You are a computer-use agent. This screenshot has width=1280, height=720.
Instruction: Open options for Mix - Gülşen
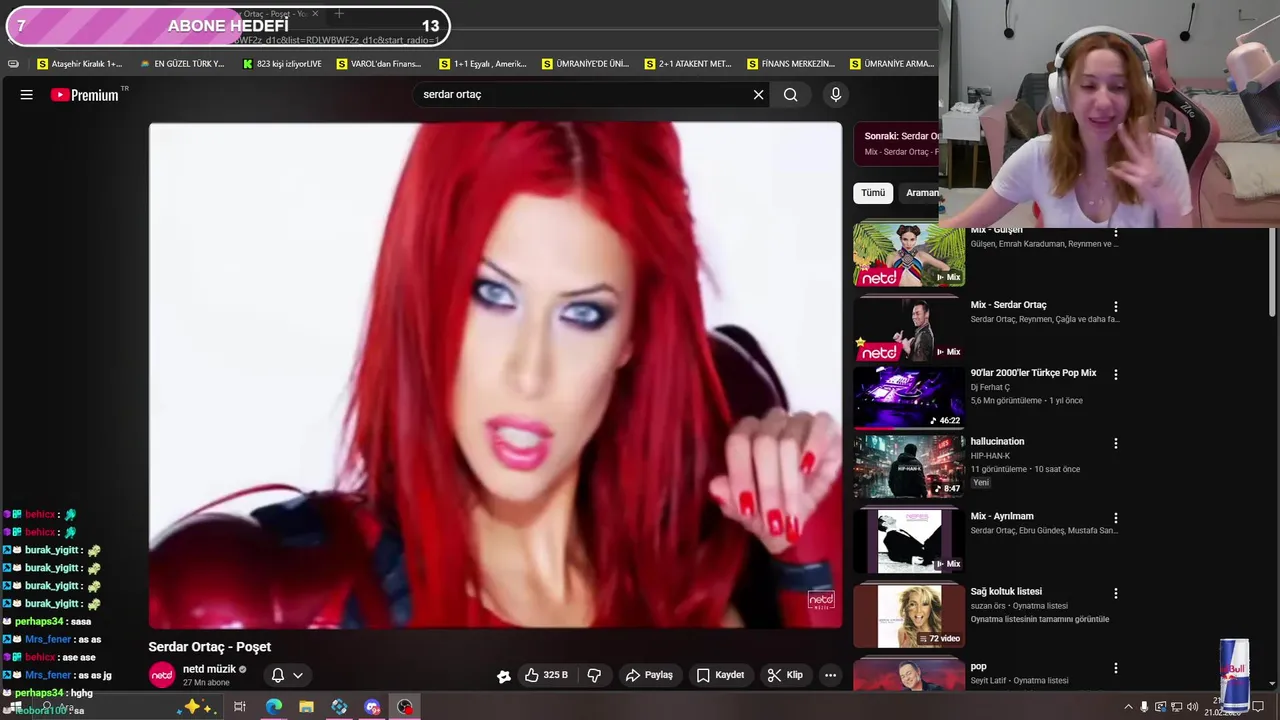(1116, 232)
